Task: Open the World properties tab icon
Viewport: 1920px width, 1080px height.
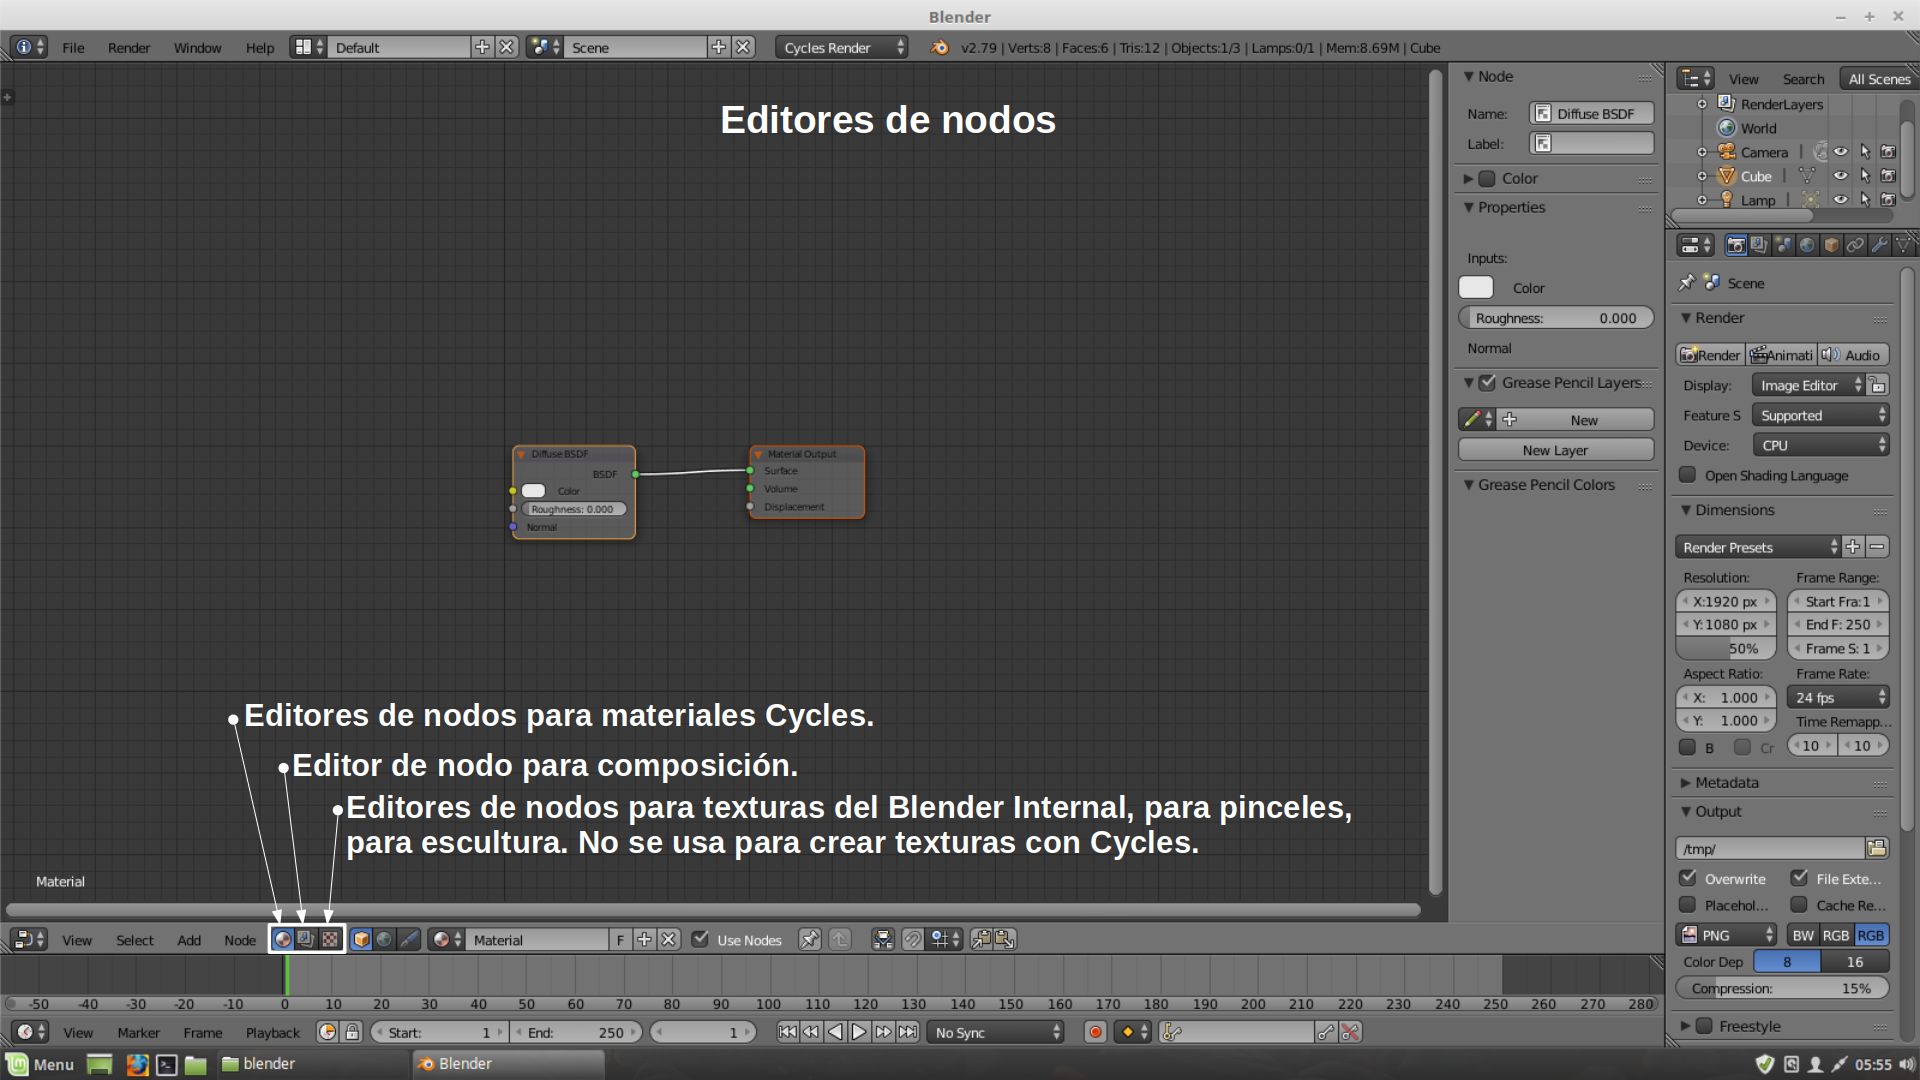Action: [1807, 245]
